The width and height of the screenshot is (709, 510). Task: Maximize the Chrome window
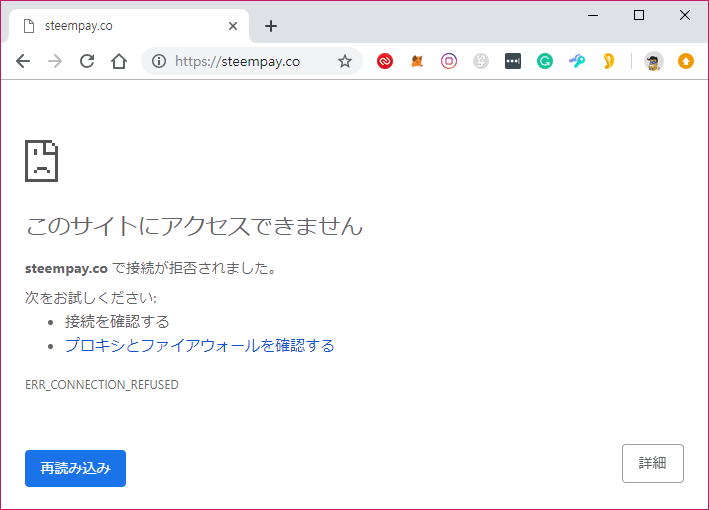639,15
